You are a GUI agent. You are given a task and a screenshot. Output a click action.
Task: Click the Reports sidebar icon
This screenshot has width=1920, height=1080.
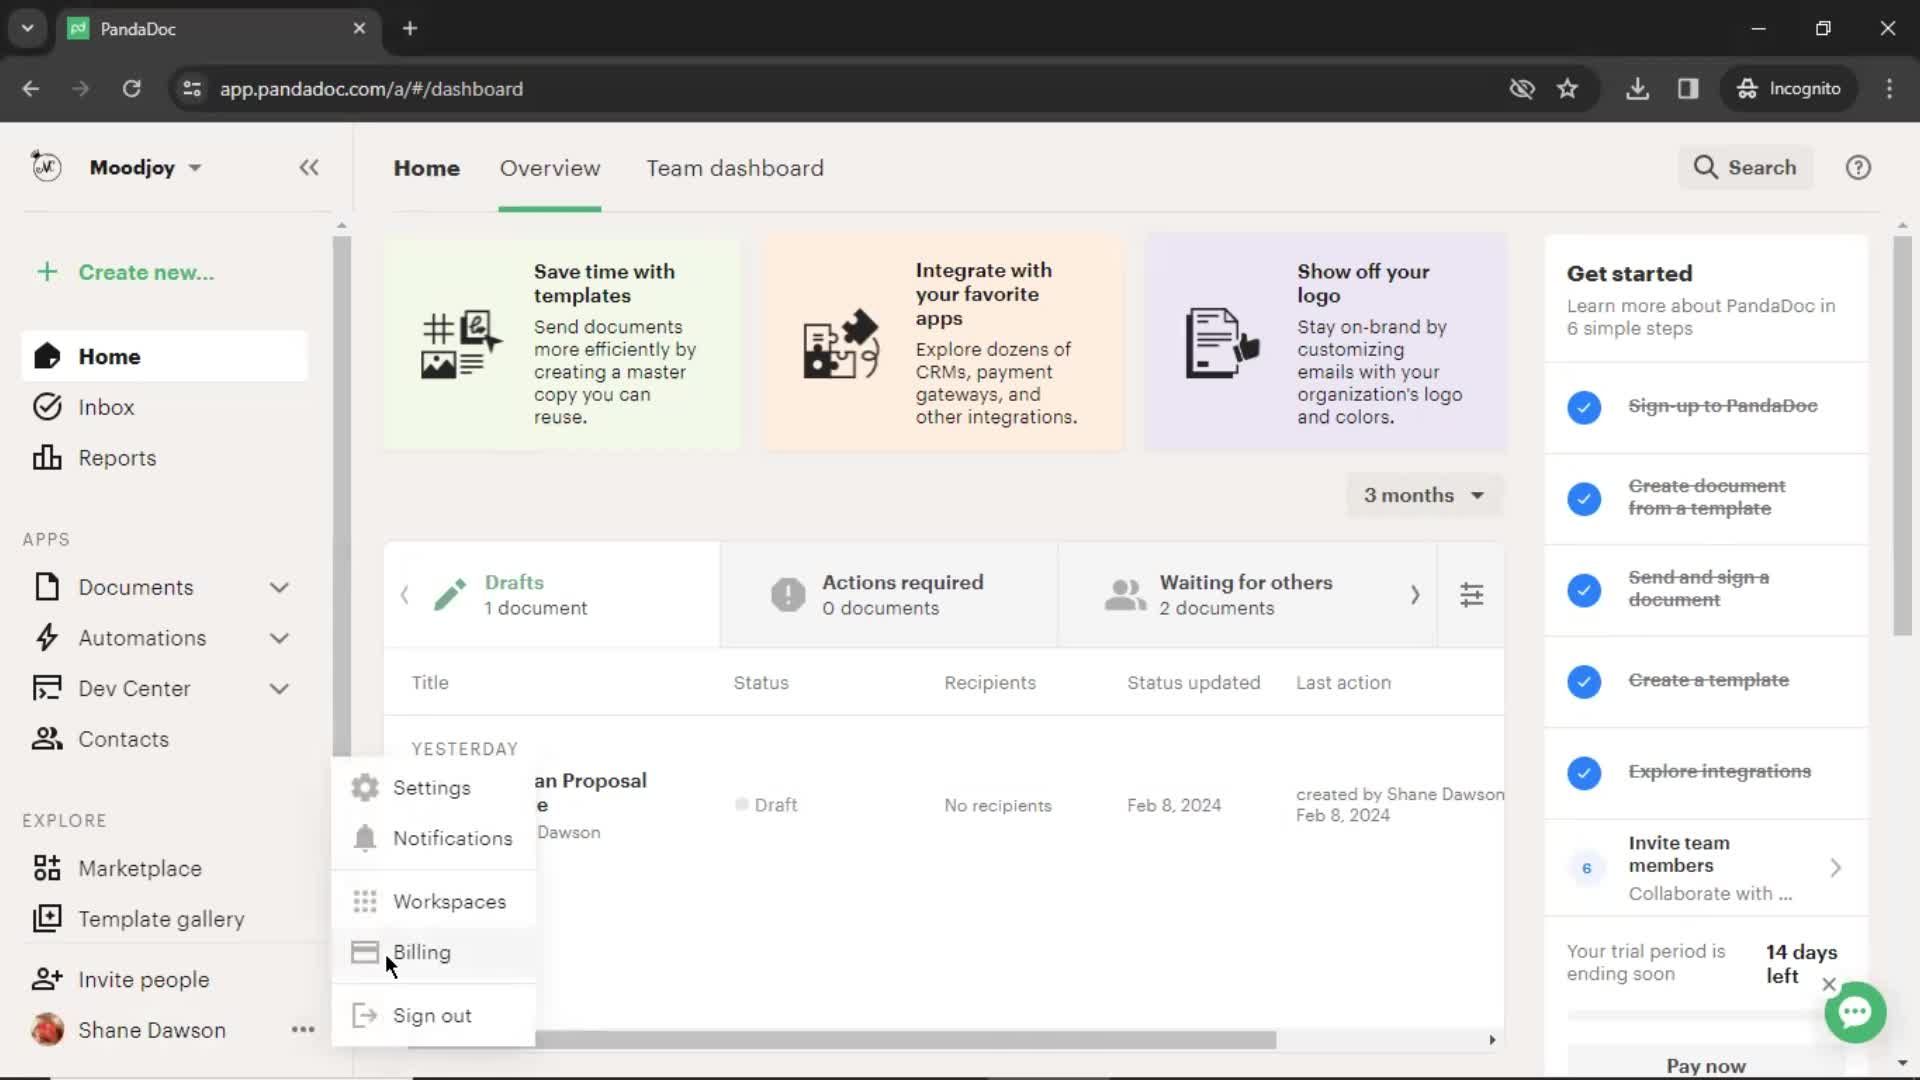46,458
